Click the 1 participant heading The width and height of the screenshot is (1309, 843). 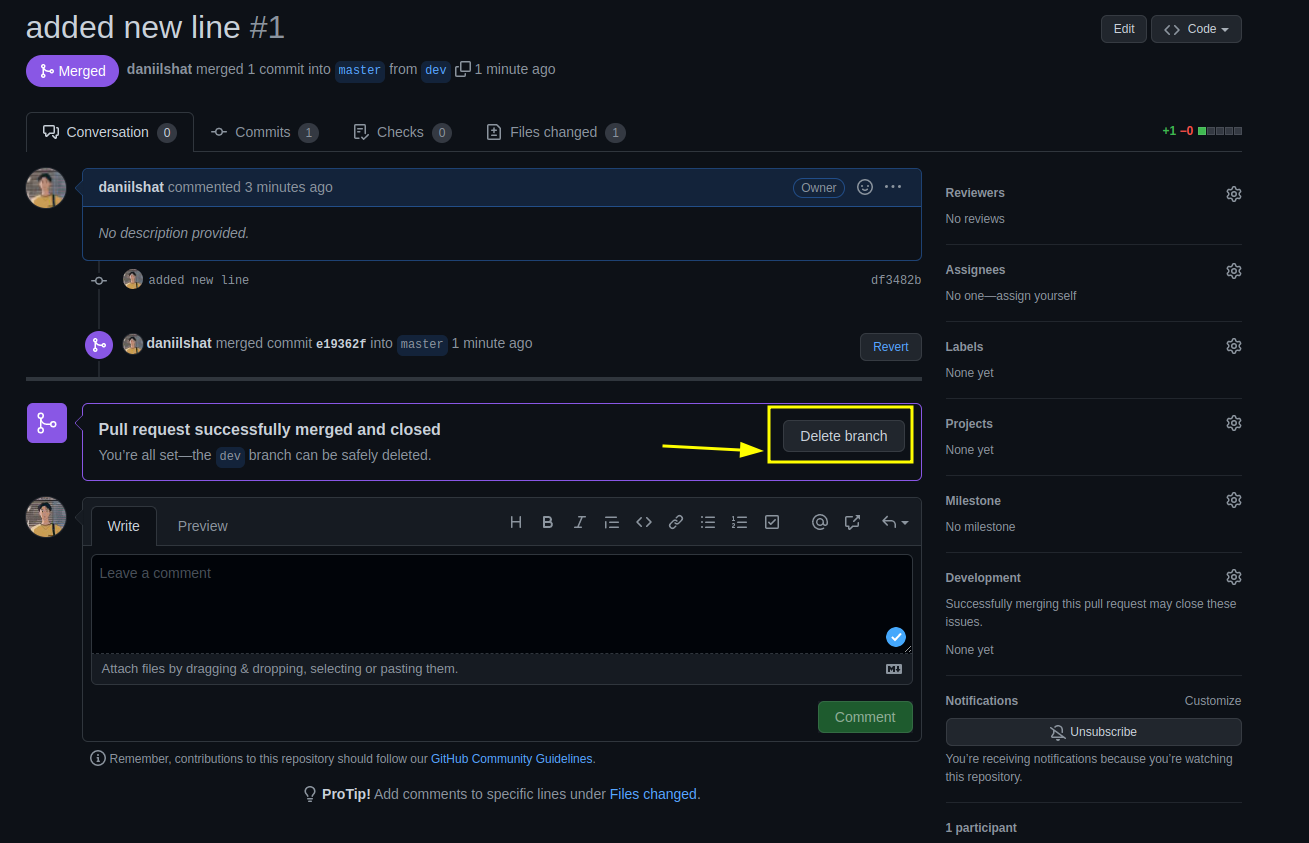981,828
